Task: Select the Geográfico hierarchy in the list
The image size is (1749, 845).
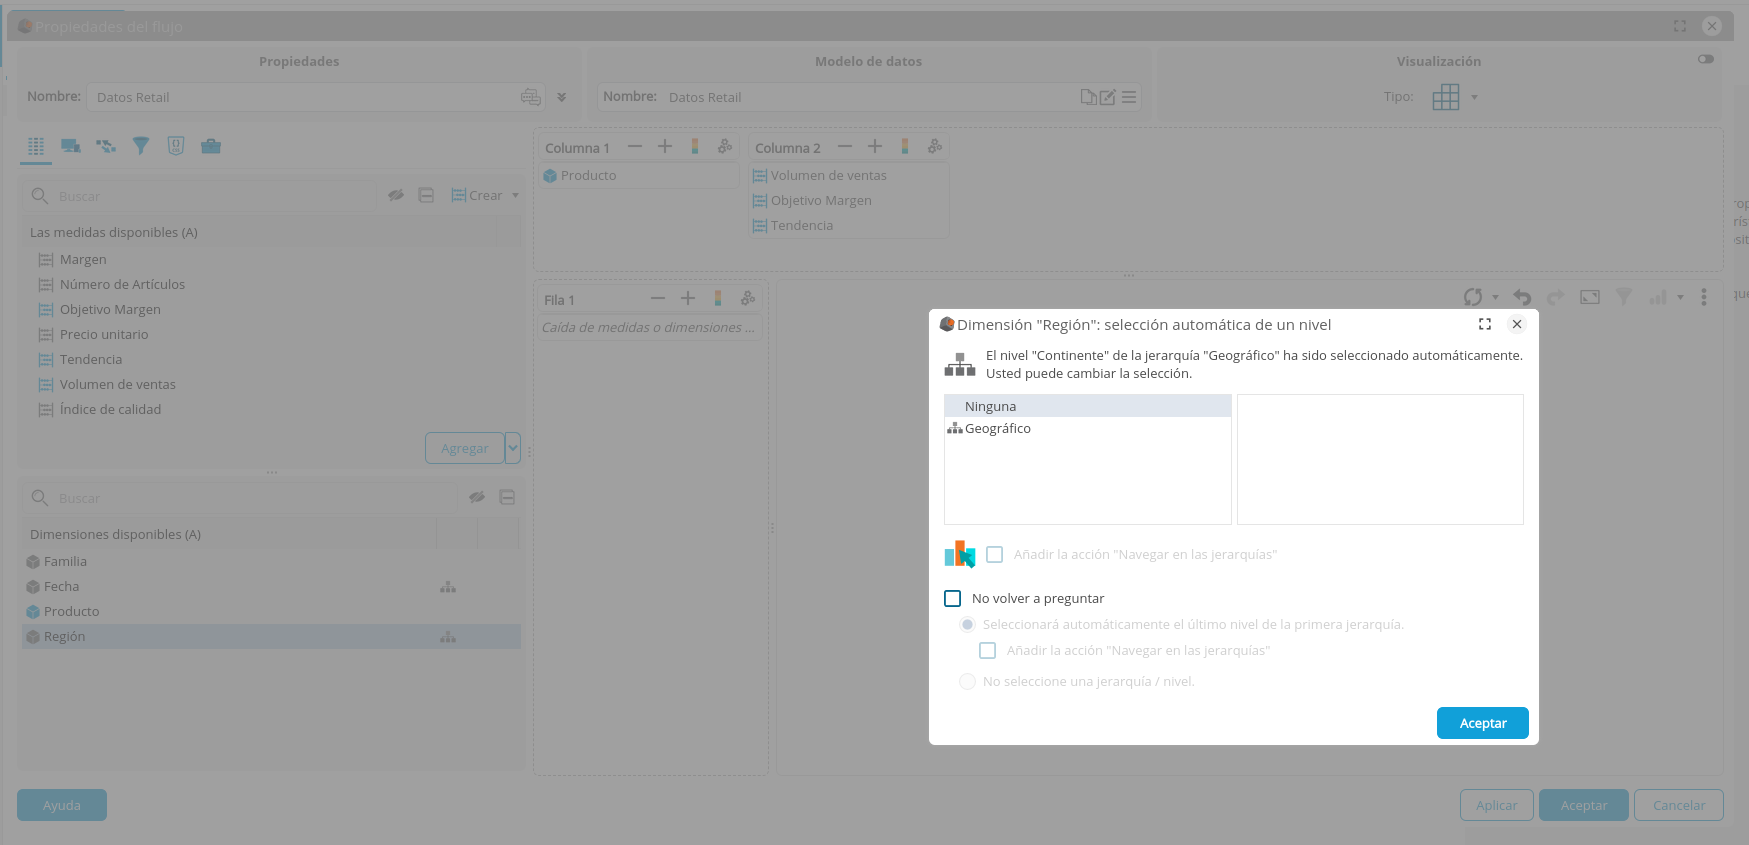Action: (x=997, y=429)
